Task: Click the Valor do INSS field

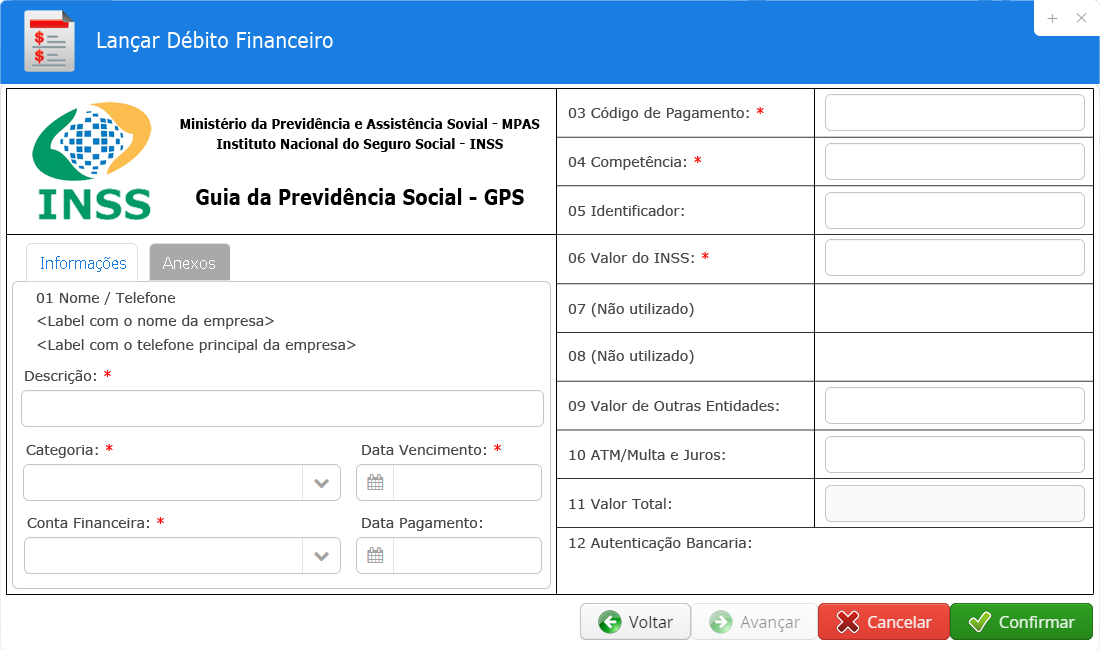Action: pyautogui.click(x=955, y=257)
